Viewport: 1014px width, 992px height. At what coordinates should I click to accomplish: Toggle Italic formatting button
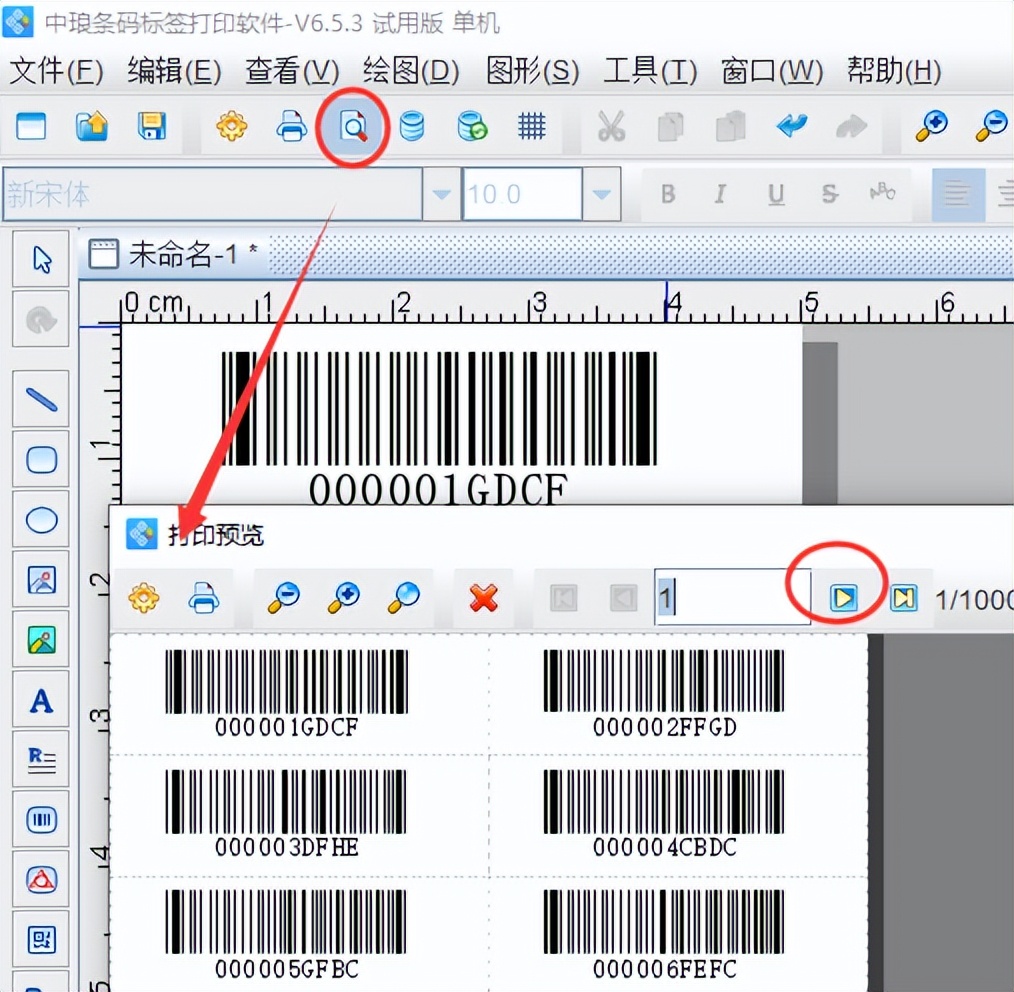coord(720,193)
